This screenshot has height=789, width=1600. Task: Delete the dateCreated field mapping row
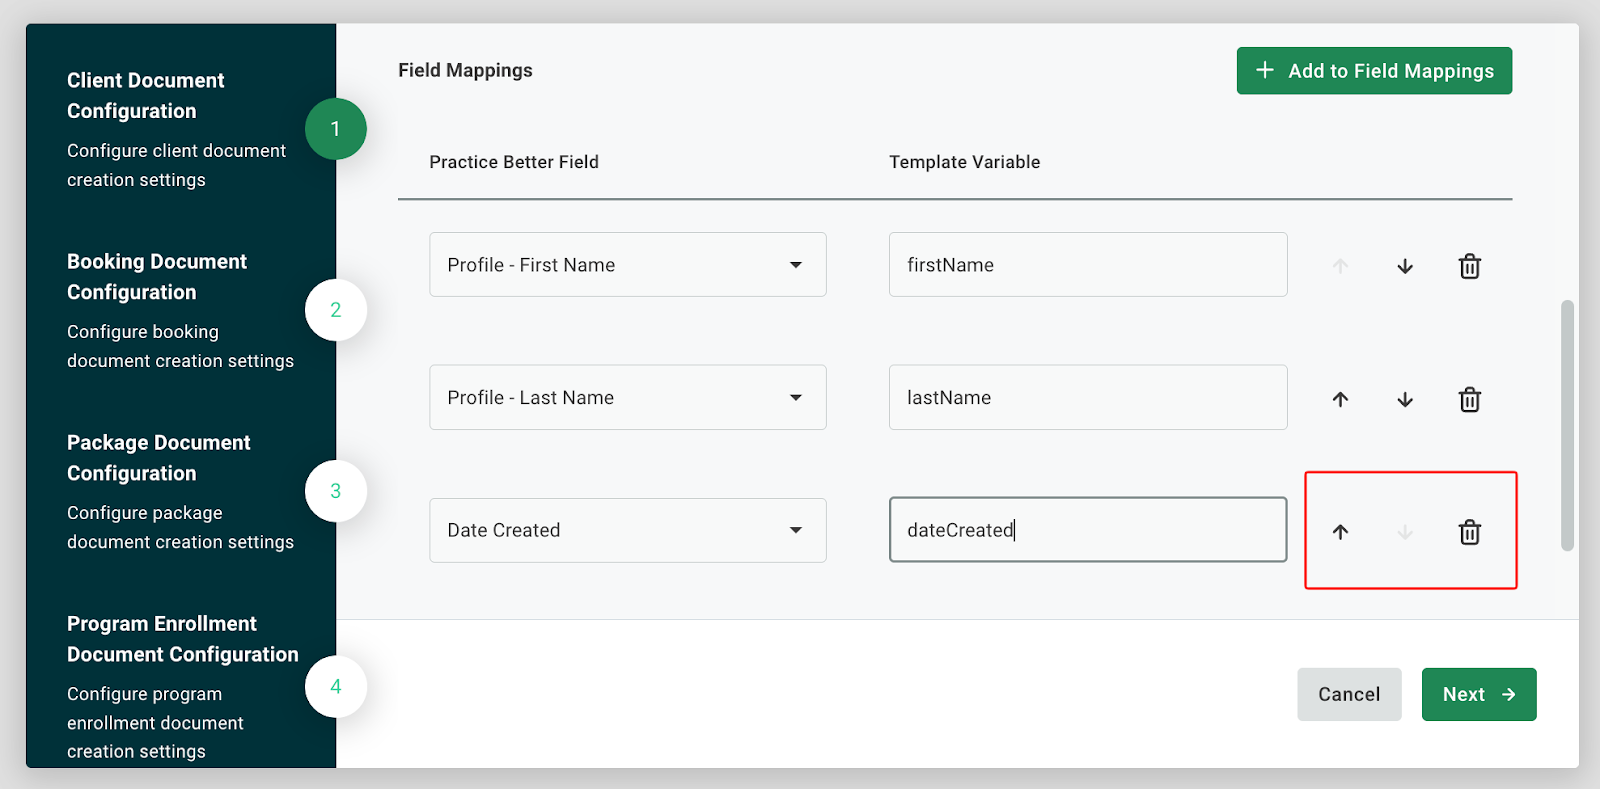click(1469, 532)
